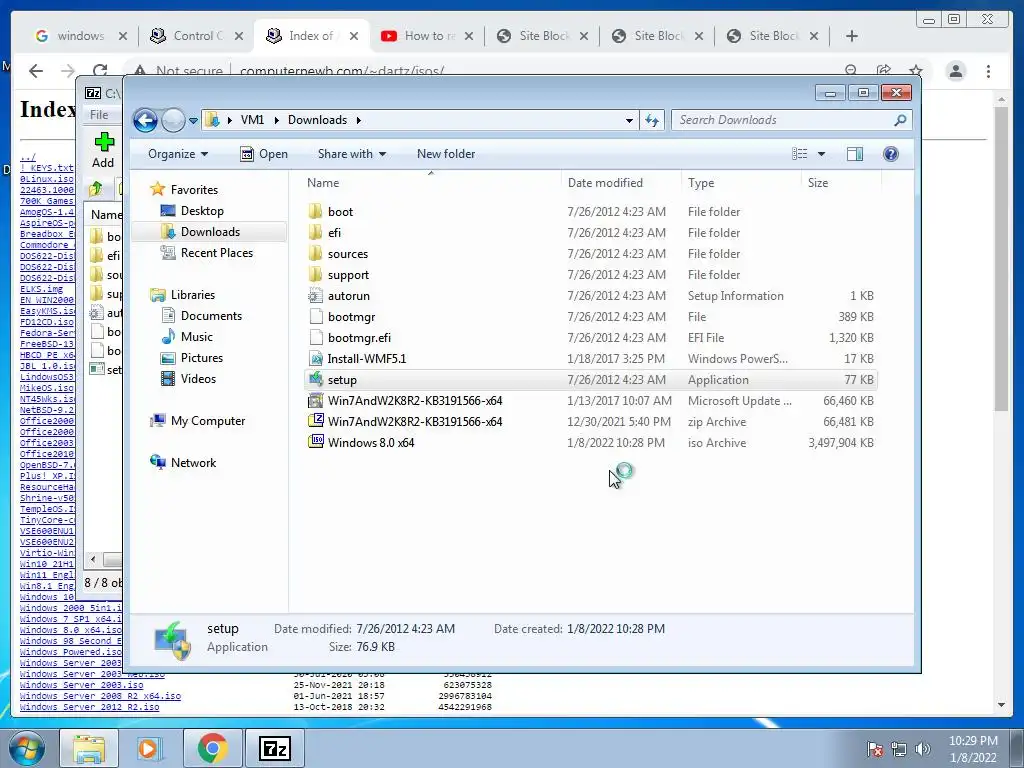Sort by the Type column header
This screenshot has height=768, width=1024.
click(x=741, y=183)
